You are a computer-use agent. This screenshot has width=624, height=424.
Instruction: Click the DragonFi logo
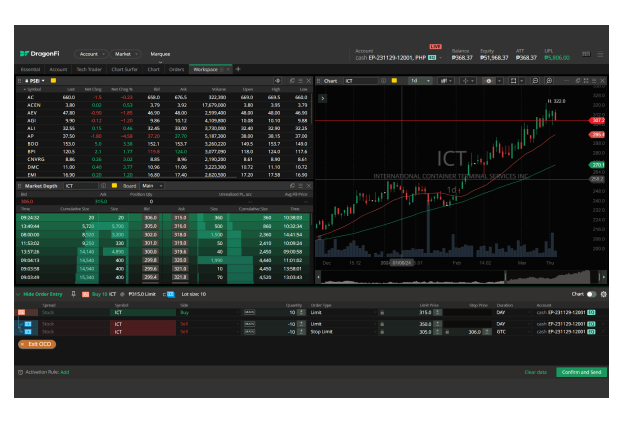pyautogui.click(x=40, y=53)
